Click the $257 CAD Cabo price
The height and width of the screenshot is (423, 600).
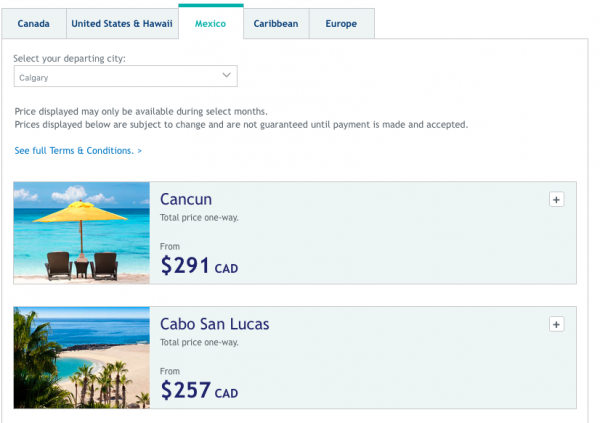coord(199,391)
